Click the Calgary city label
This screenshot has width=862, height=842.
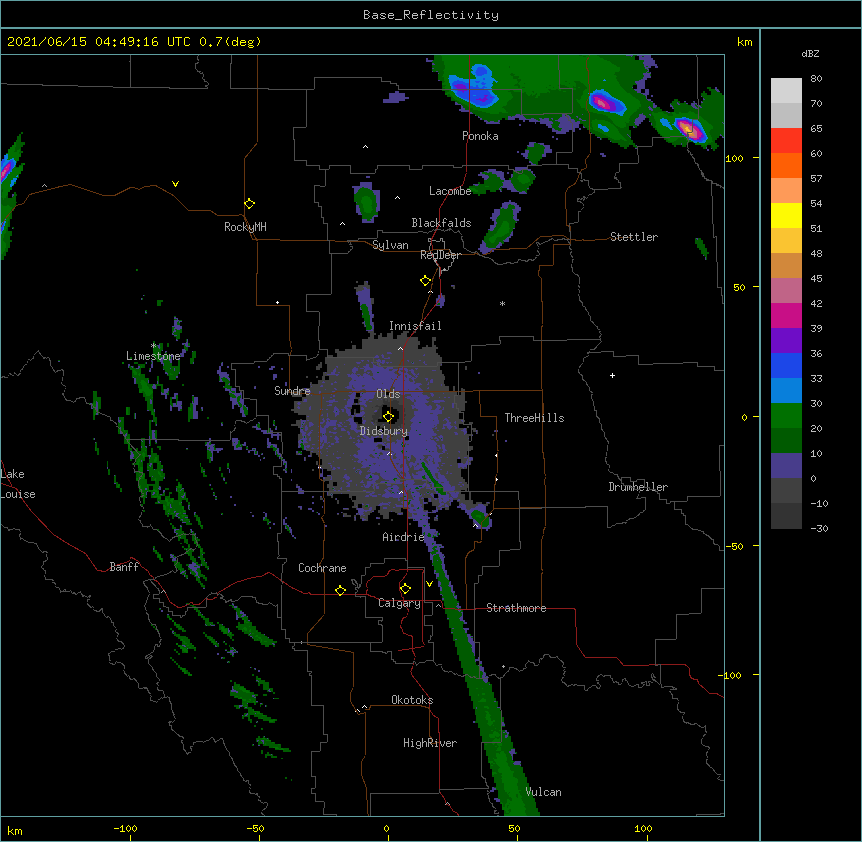coord(399,603)
